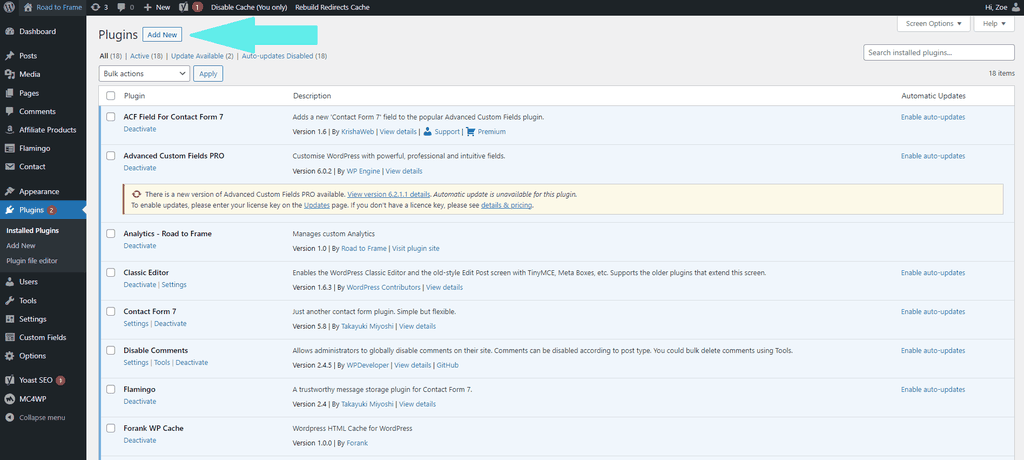Filter plugins by Update Available
Image resolution: width=1024 pixels, height=460 pixels.
point(201,56)
